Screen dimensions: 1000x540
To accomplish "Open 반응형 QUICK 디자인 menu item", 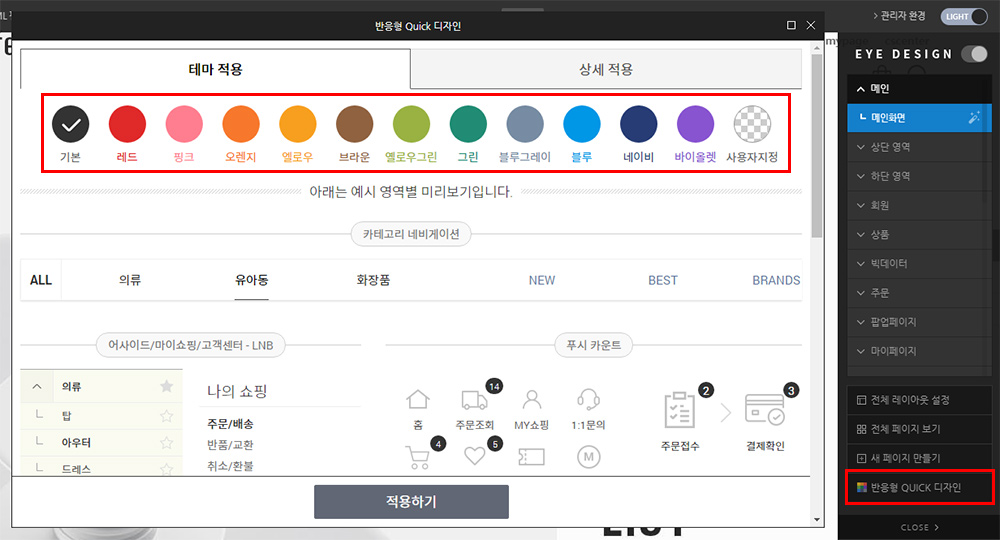I will 919,488.
